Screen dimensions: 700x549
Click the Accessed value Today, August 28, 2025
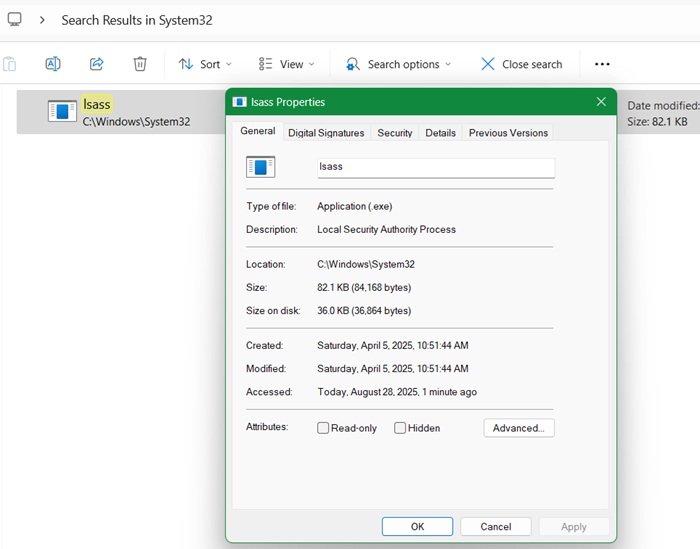click(397, 392)
